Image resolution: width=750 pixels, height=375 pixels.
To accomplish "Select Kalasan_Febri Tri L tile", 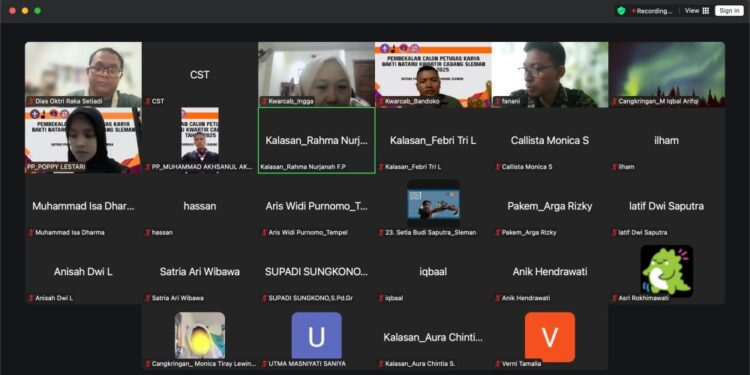I will [x=433, y=140].
